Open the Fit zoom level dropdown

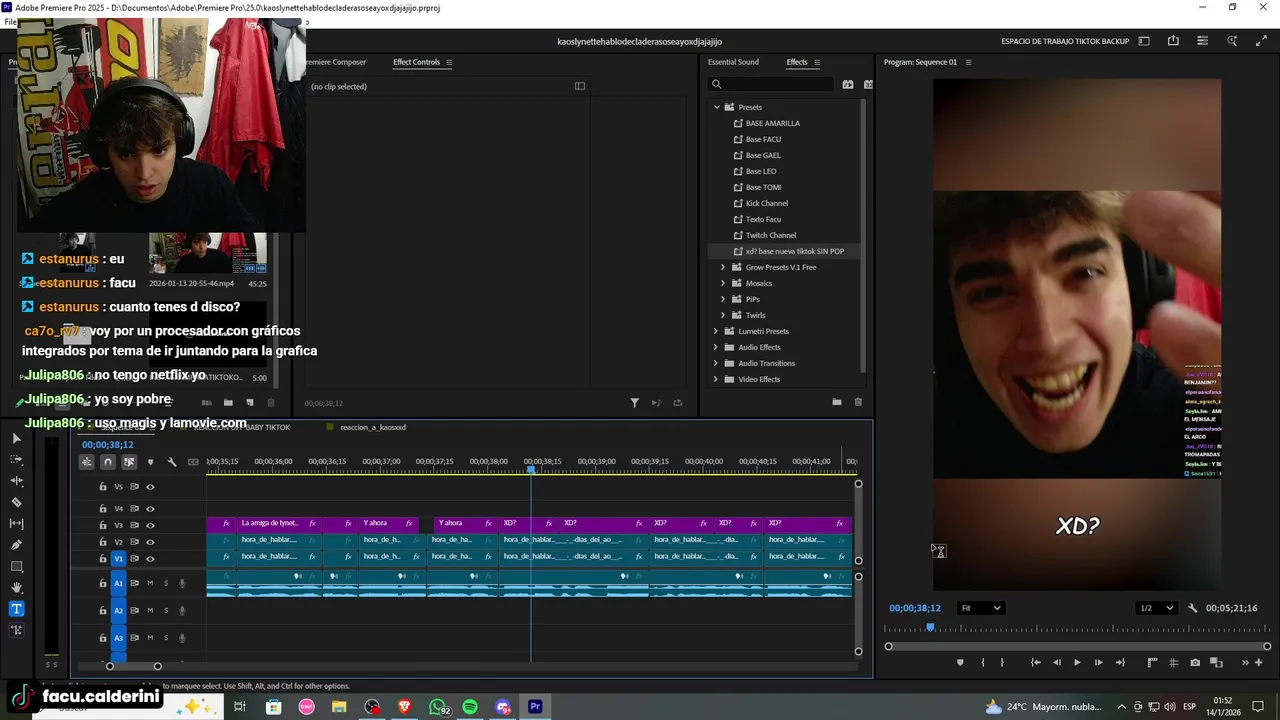(x=980, y=608)
